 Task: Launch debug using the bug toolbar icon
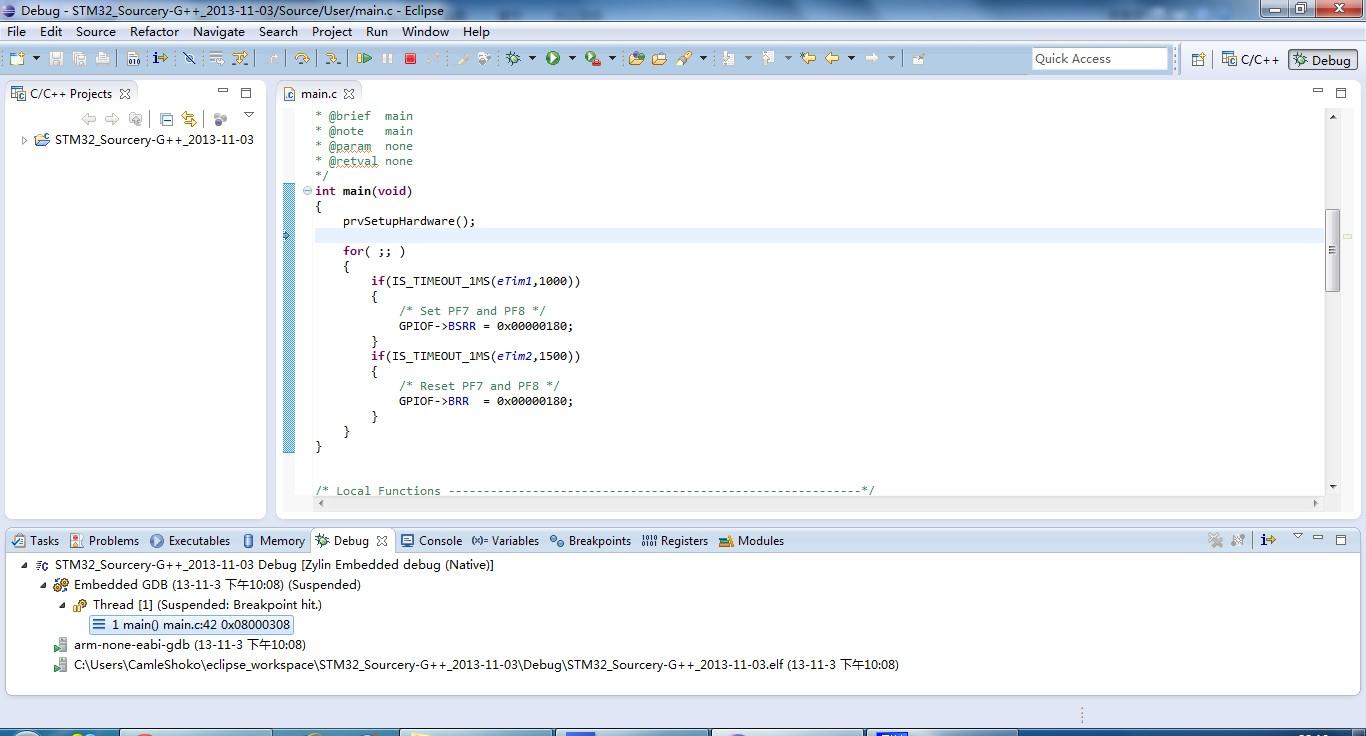click(513, 58)
